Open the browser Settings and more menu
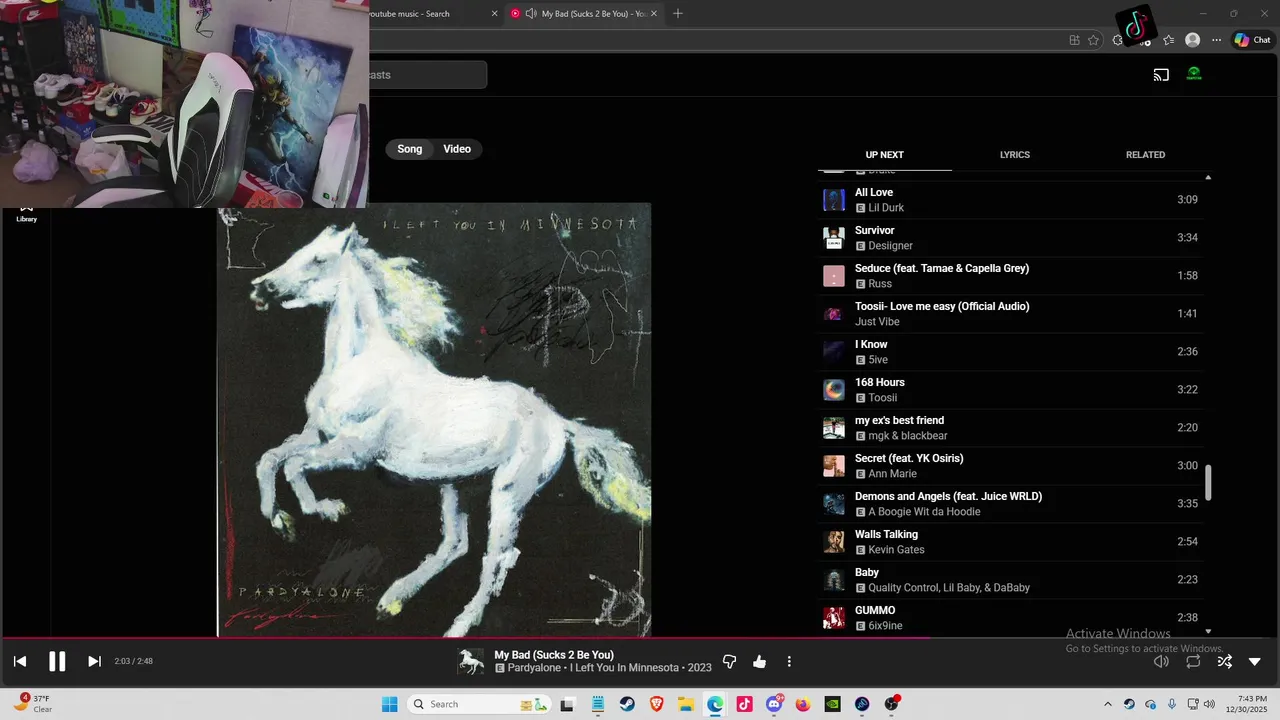This screenshot has height=720, width=1280. (1216, 40)
